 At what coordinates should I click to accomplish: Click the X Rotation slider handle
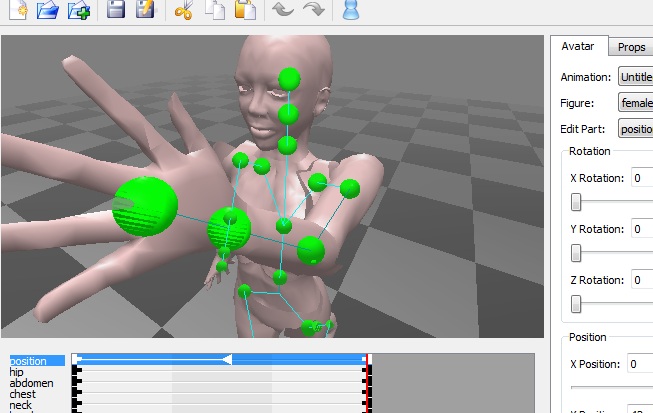[576, 202]
